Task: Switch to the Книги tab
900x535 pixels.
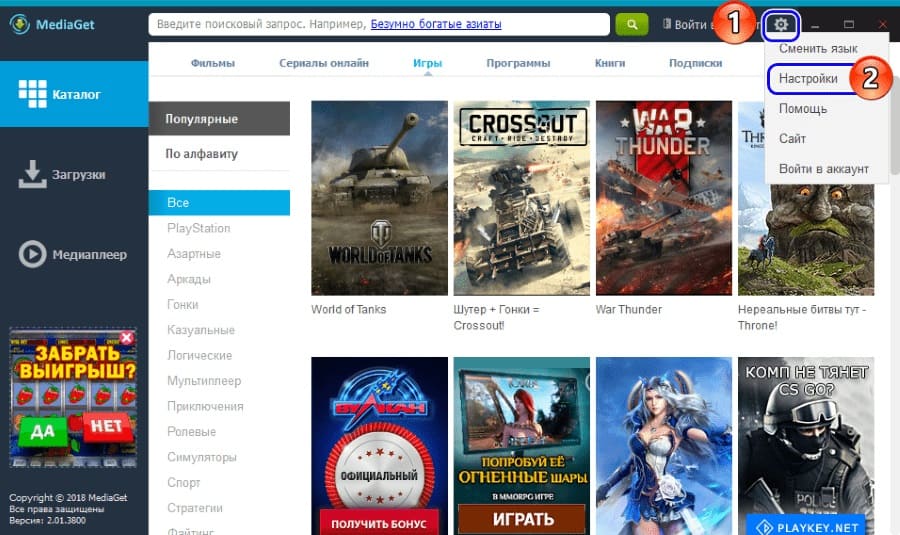Action: (x=610, y=63)
